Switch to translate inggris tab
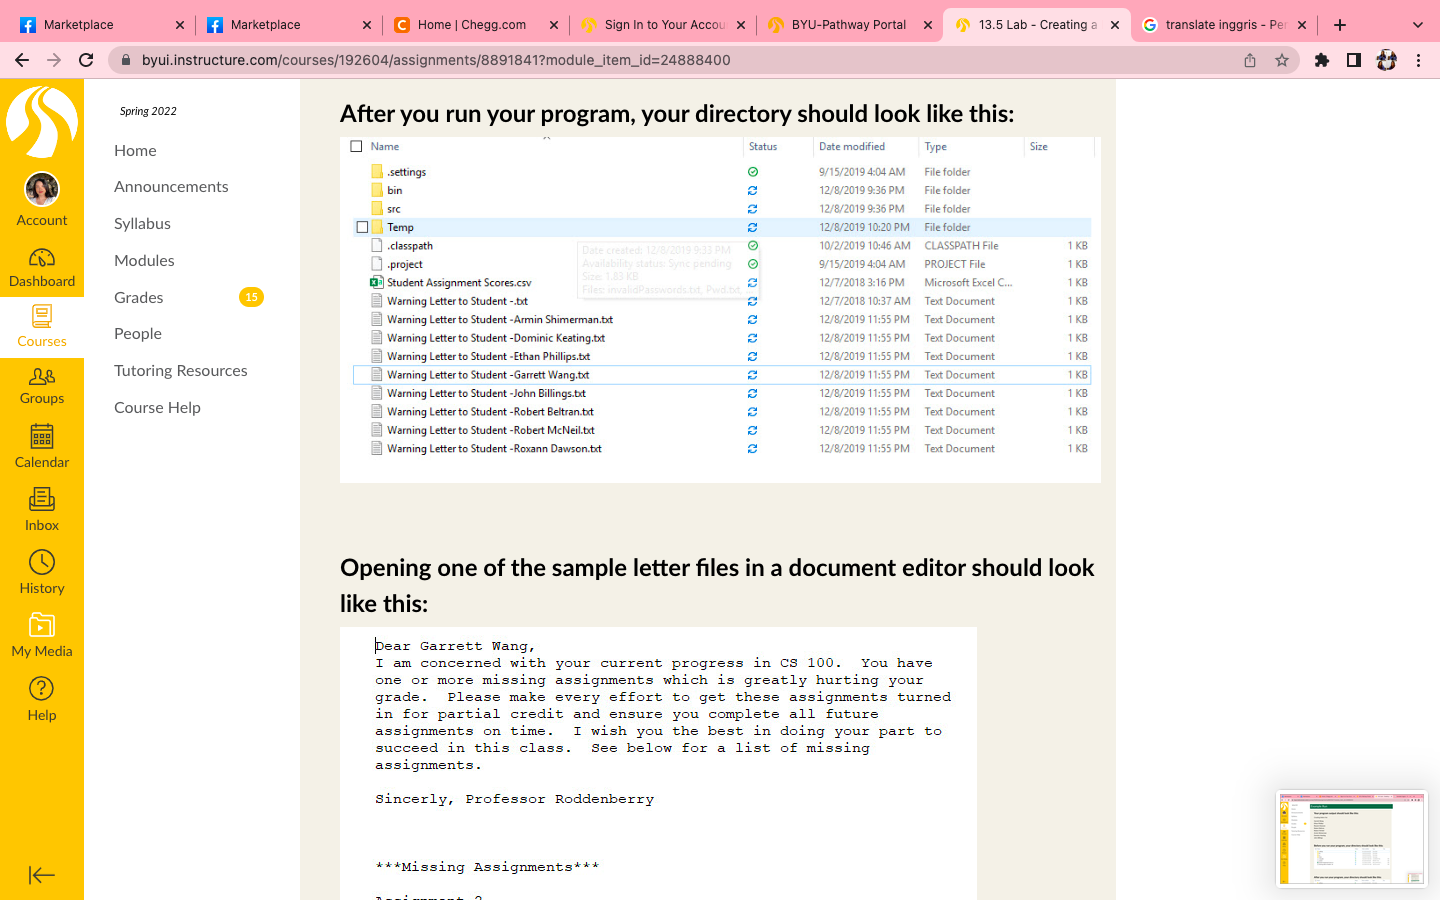 coord(1224,25)
